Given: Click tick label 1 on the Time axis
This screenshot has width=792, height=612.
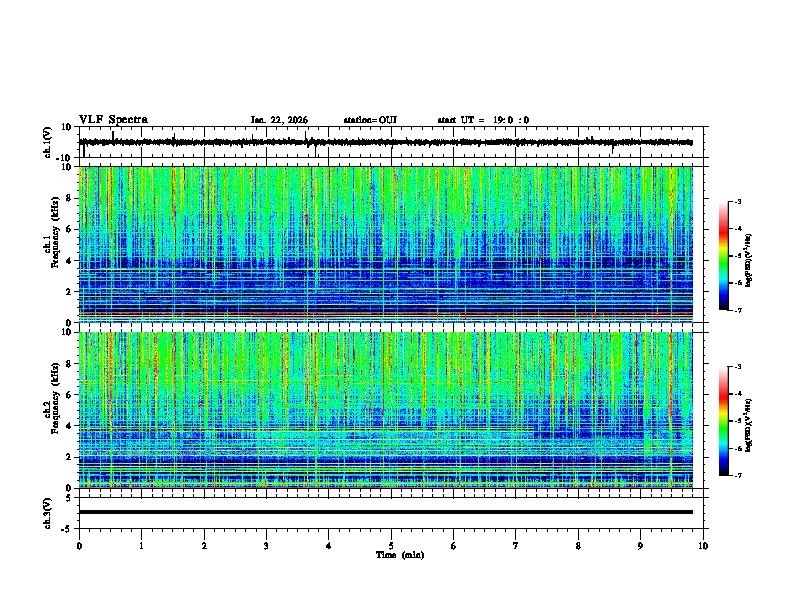Looking at the screenshot, I should click(141, 546).
